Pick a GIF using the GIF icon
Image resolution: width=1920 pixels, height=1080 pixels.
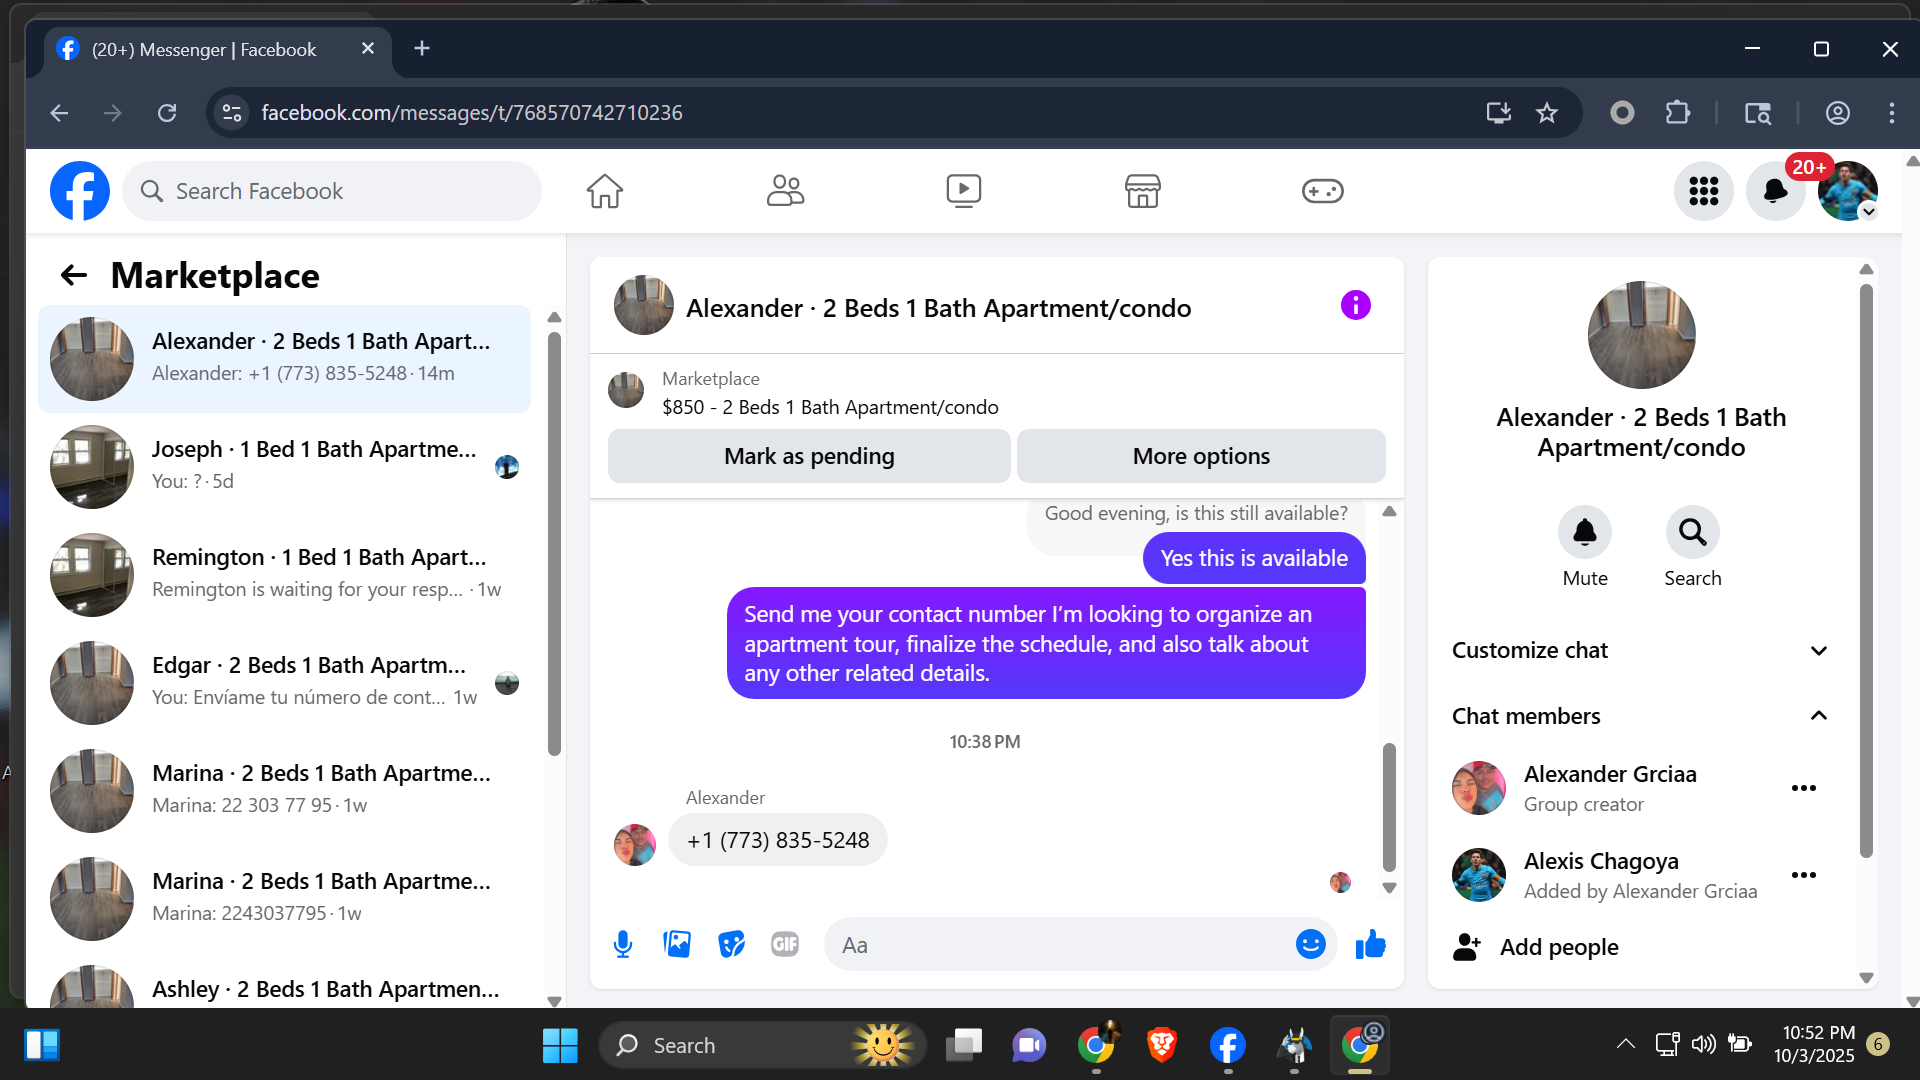[785, 944]
